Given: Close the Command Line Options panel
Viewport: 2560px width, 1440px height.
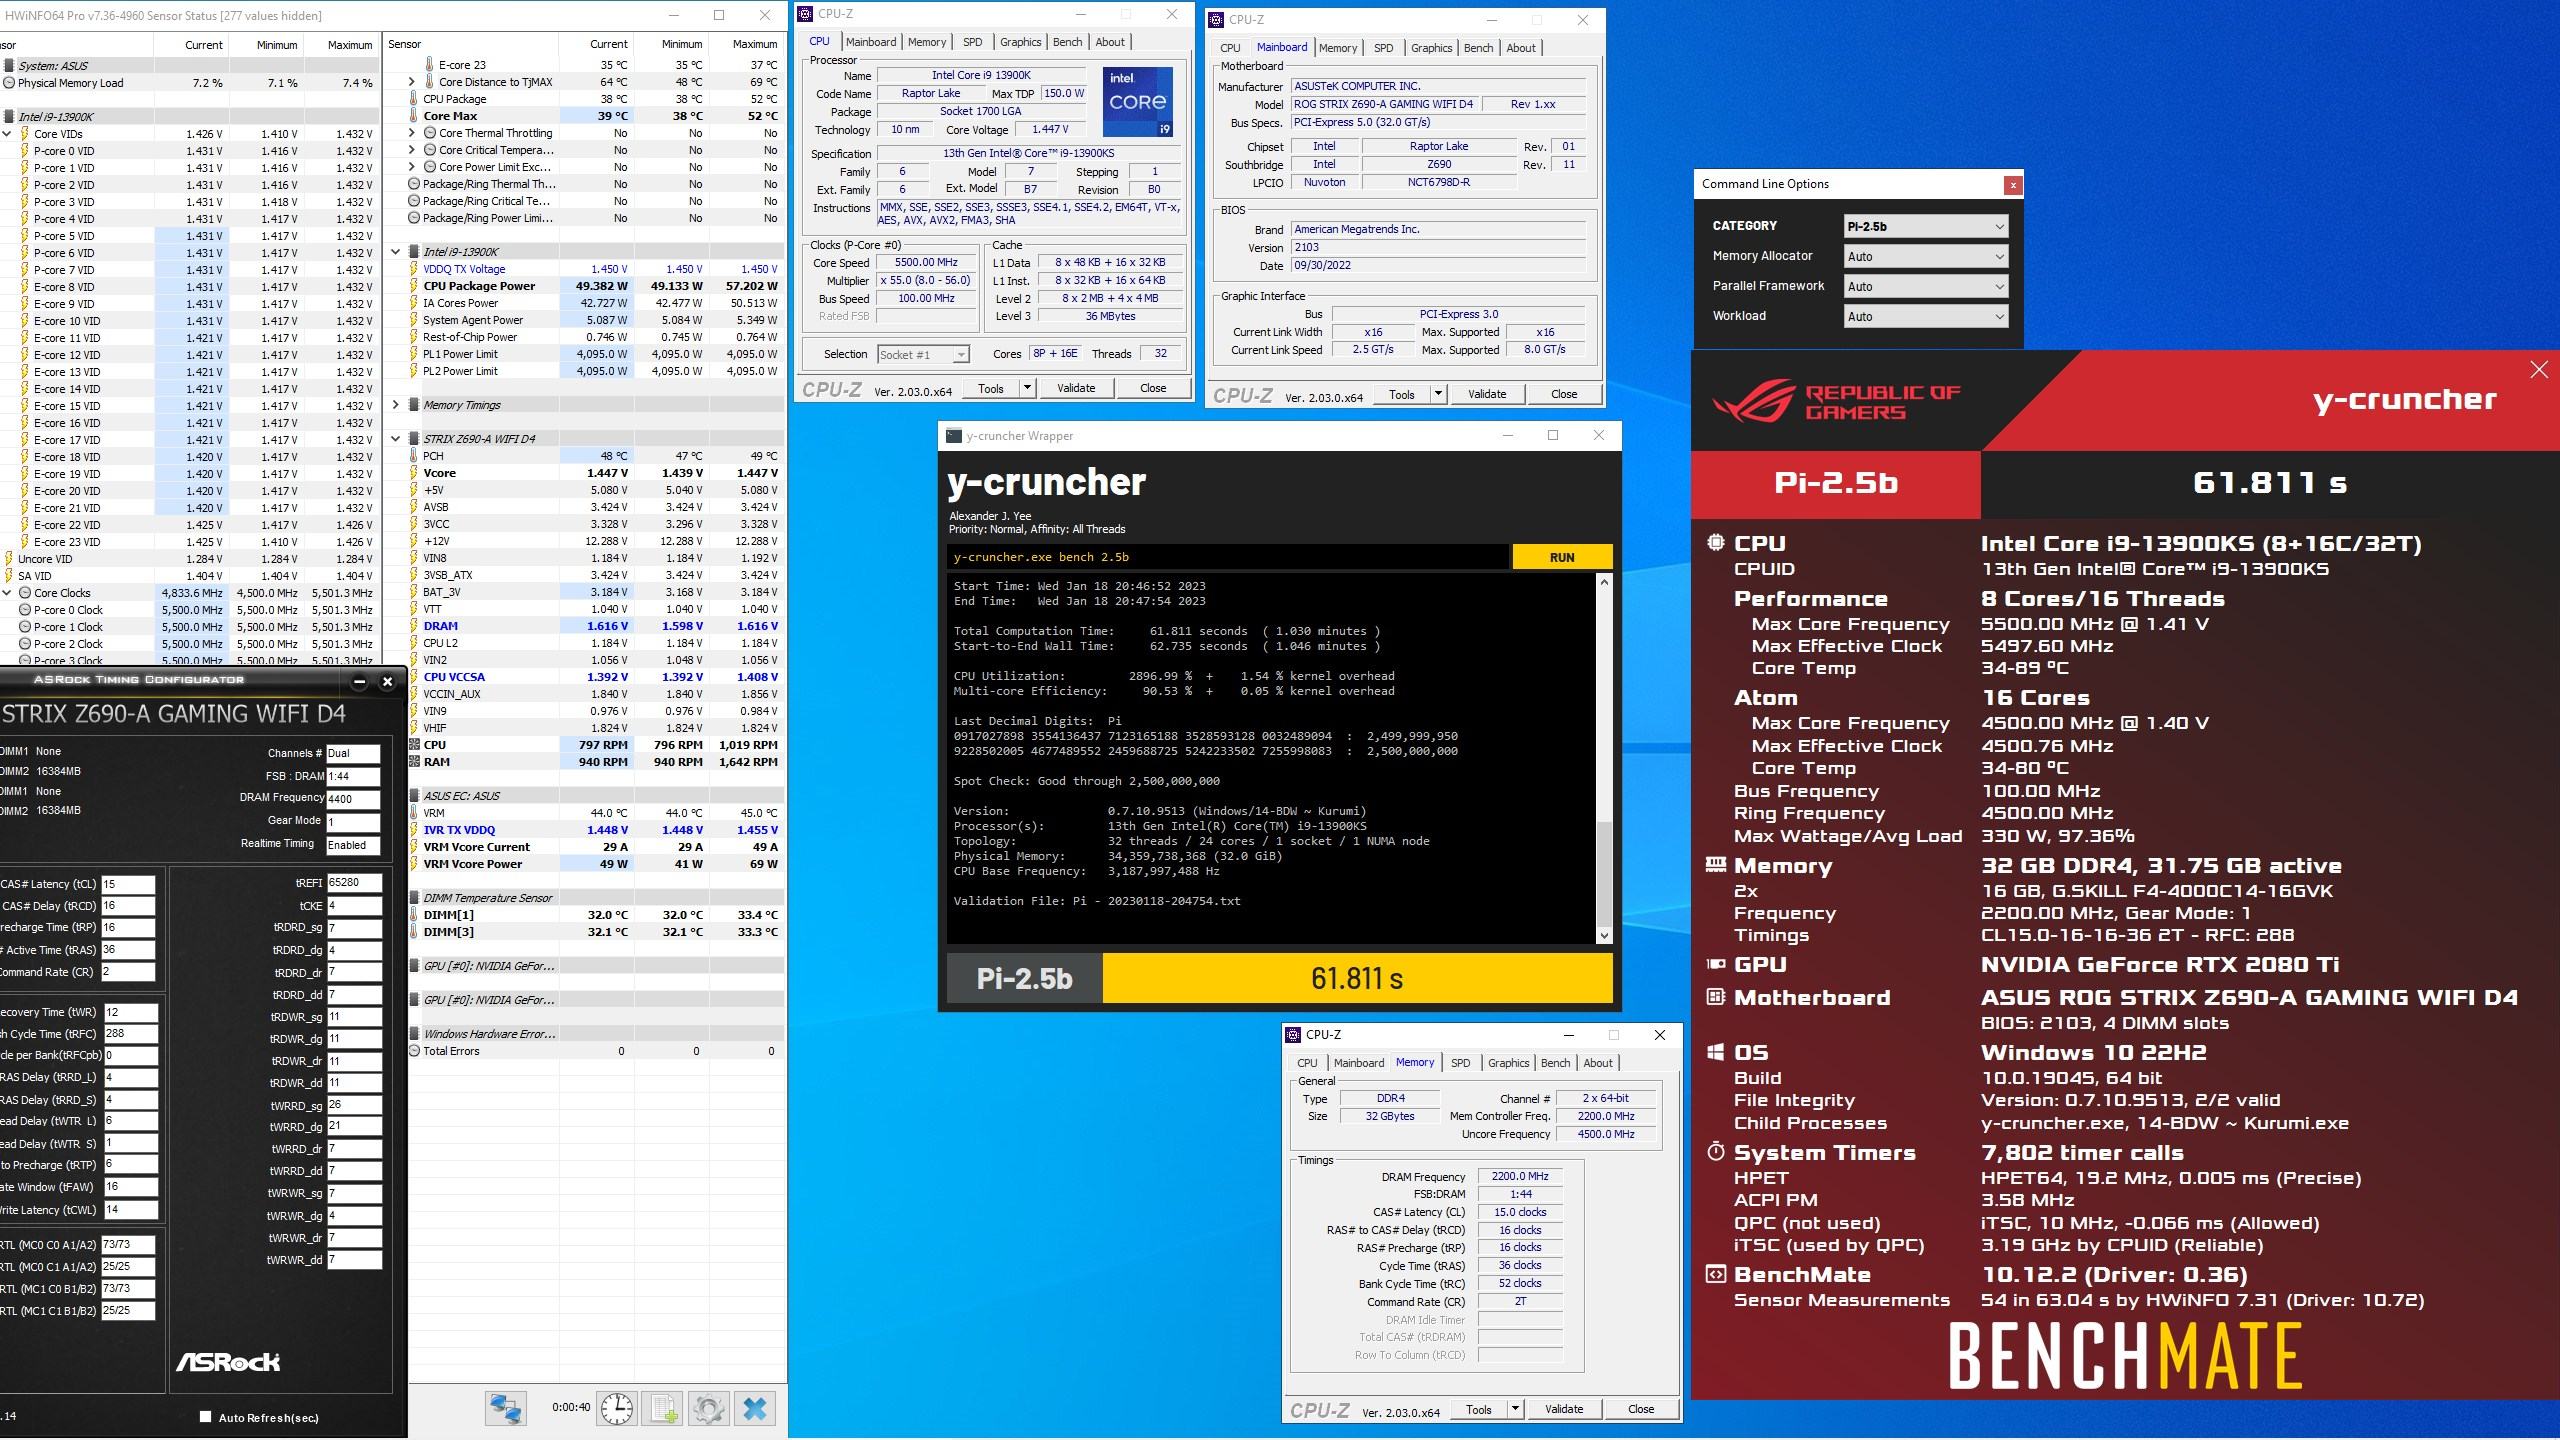Looking at the screenshot, I should (x=2013, y=185).
